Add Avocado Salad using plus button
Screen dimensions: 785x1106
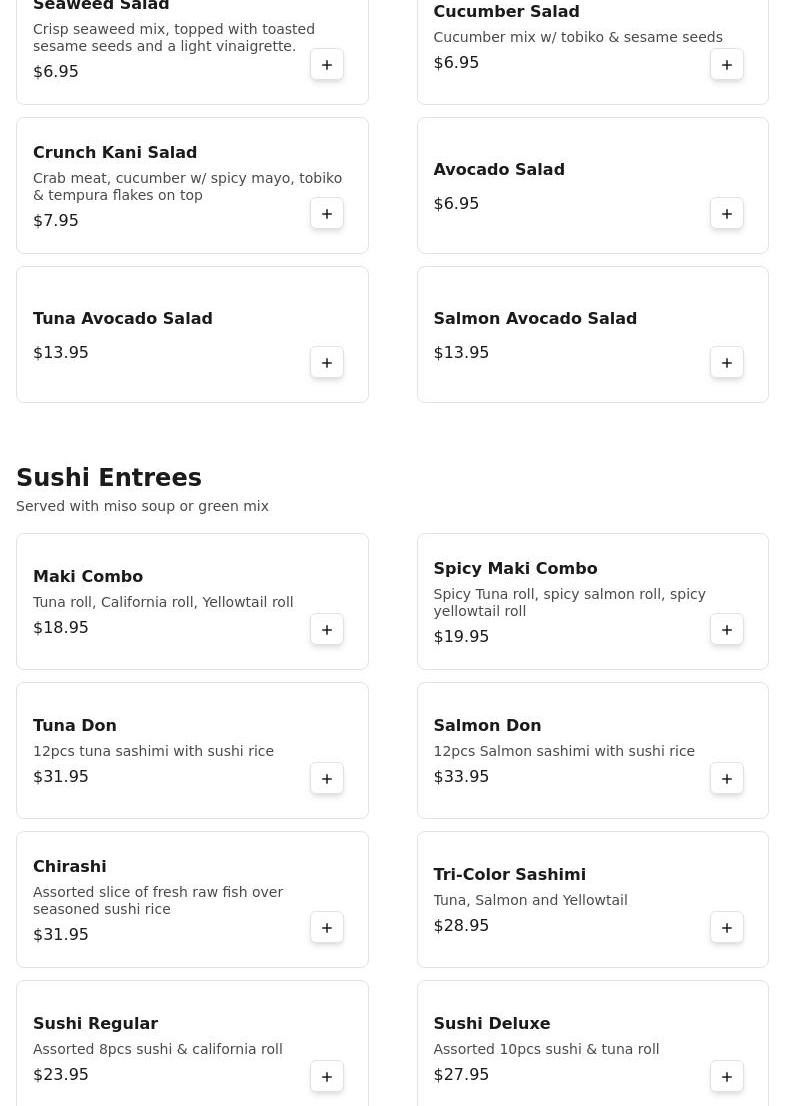(727, 214)
